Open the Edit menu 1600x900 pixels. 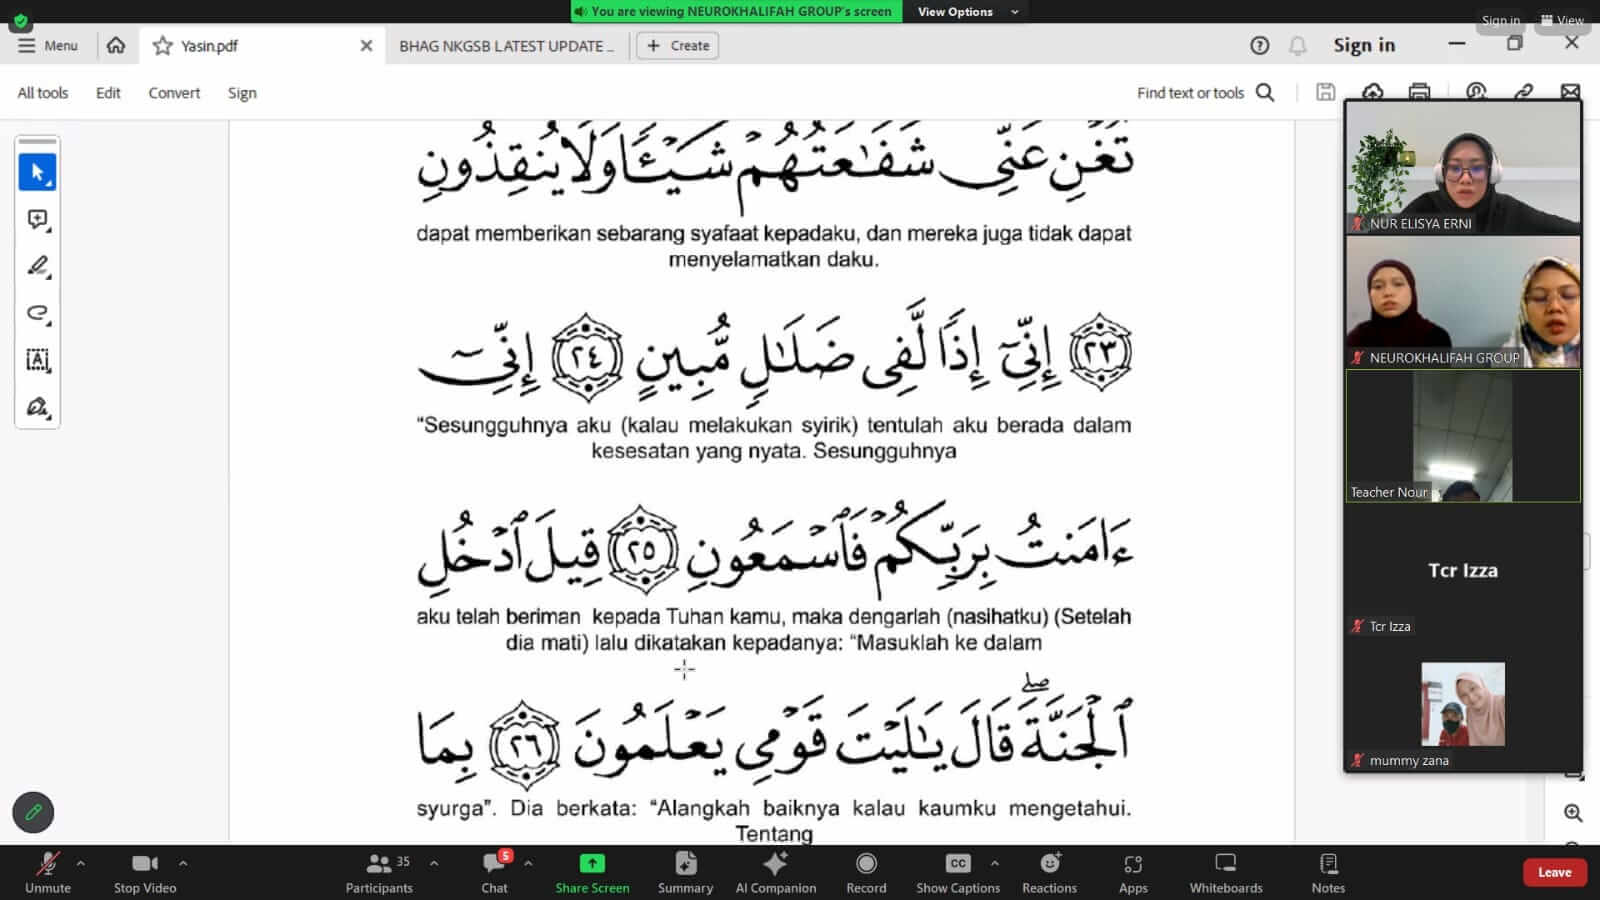tap(108, 93)
